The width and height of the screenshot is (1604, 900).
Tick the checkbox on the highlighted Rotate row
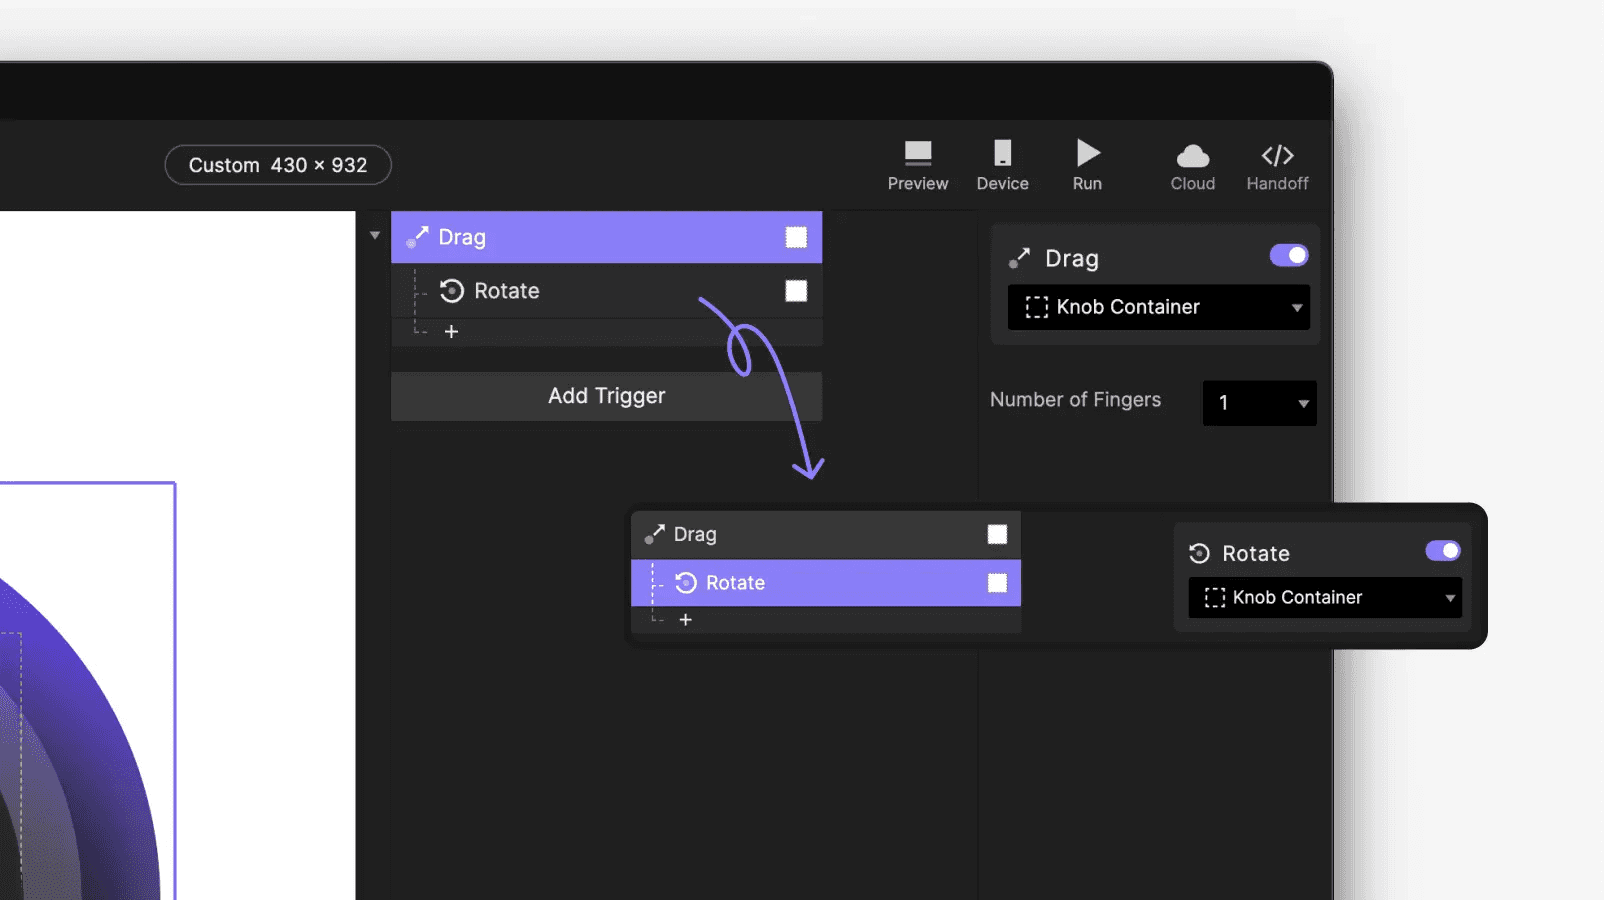997,583
